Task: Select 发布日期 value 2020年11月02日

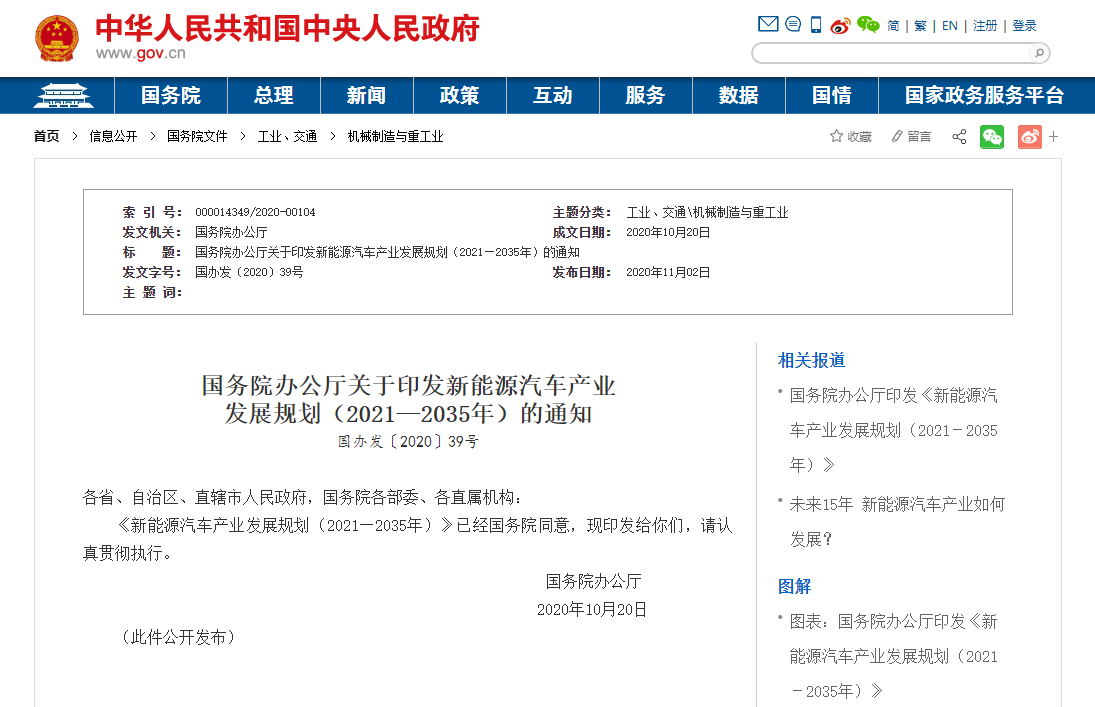Action: point(668,272)
